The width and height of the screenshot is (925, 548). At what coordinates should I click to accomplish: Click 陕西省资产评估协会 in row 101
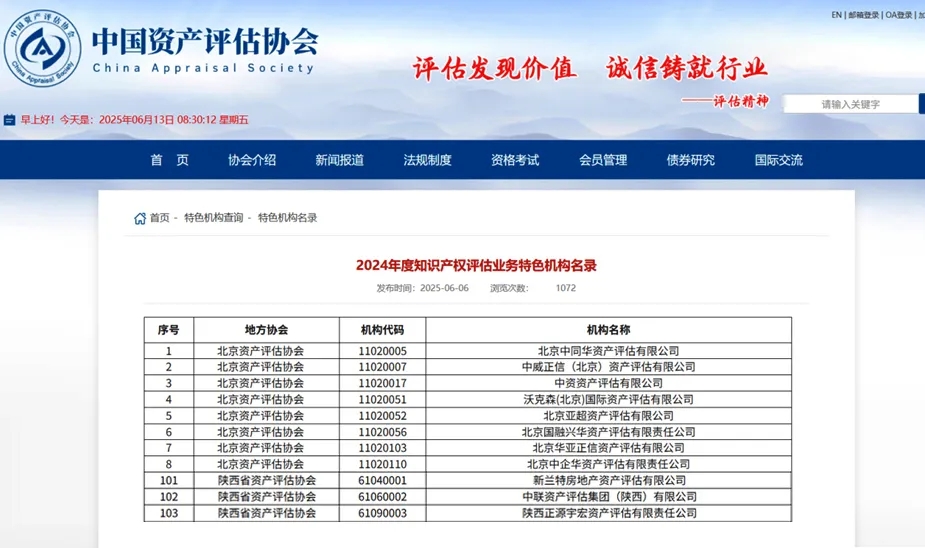click(267, 481)
